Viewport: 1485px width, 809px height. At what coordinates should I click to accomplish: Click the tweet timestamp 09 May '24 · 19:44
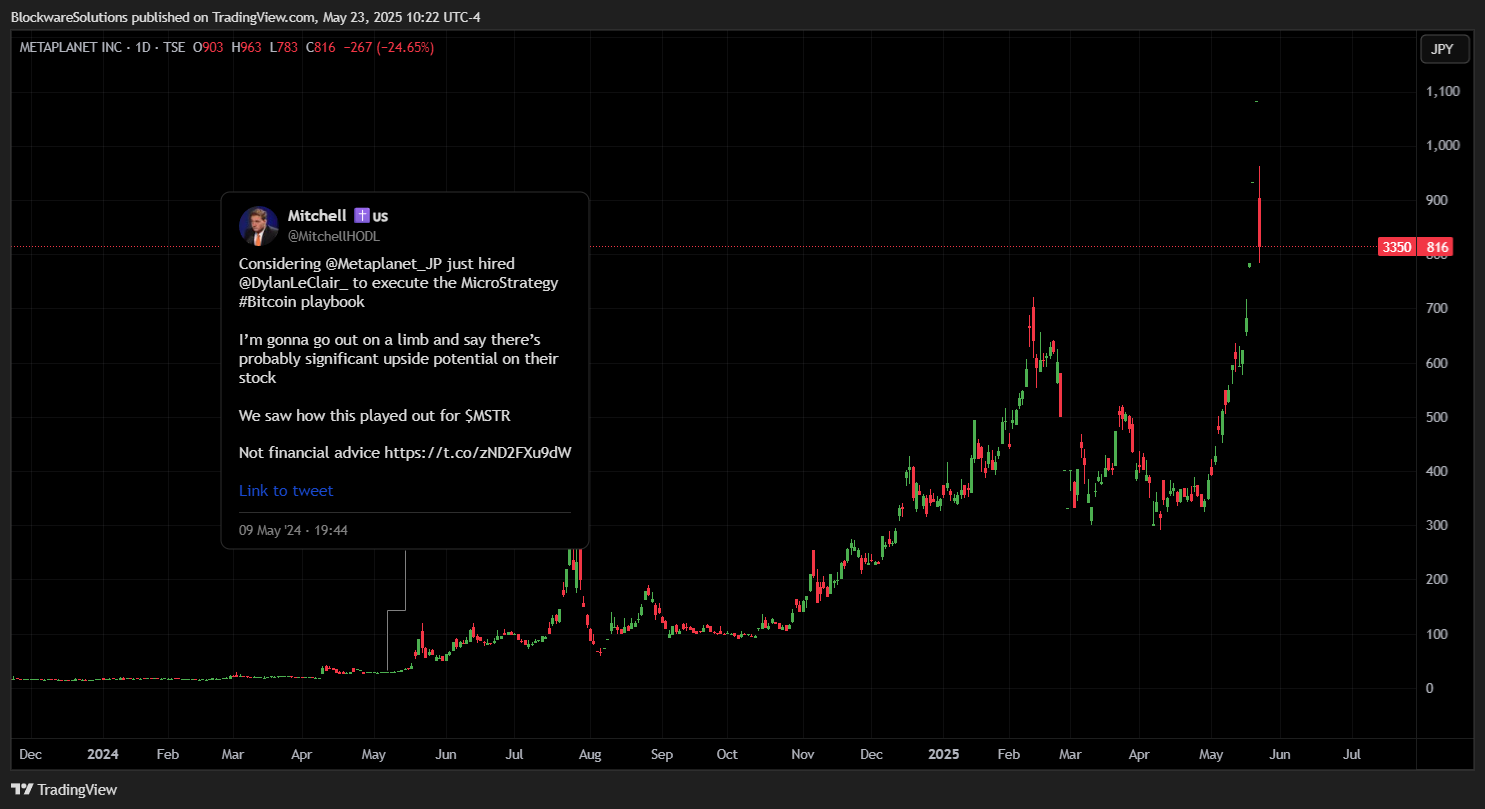(x=293, y=530)
